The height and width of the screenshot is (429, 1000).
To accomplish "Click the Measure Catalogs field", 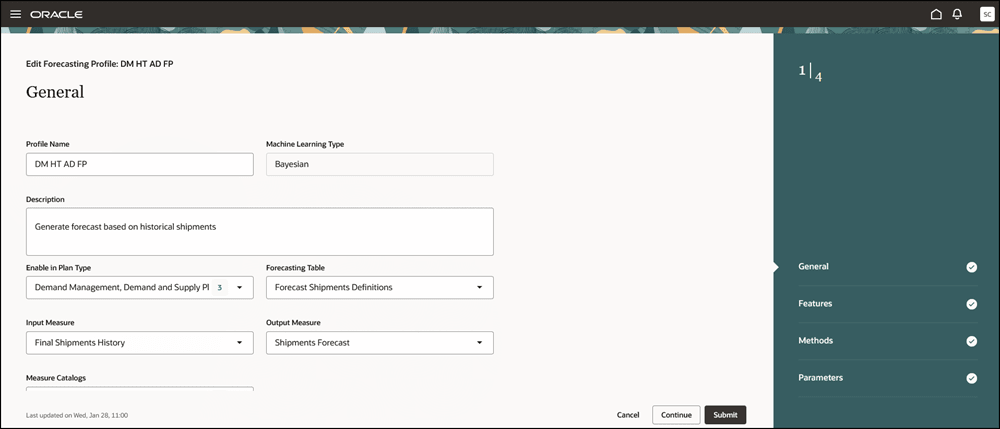I will coord(140,388).
